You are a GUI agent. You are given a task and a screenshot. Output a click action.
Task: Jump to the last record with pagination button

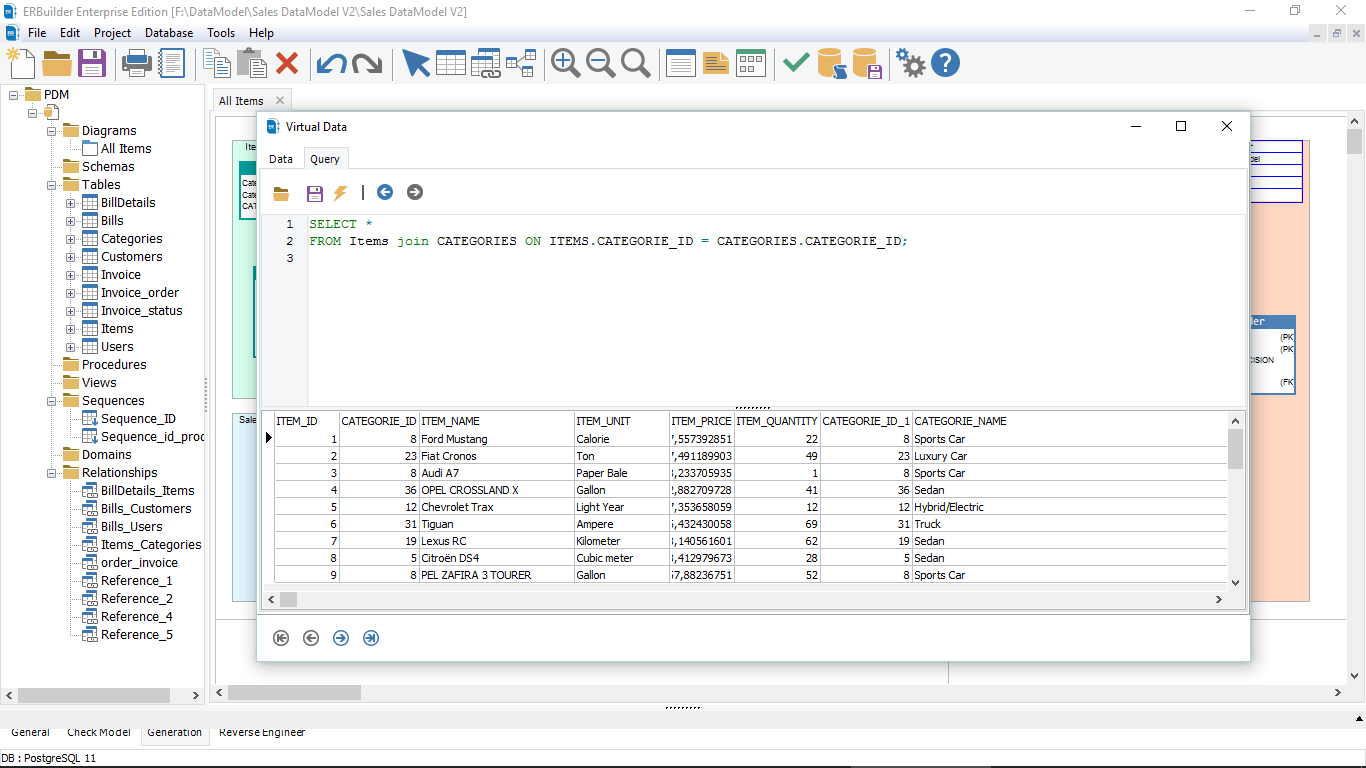[370, 637]
